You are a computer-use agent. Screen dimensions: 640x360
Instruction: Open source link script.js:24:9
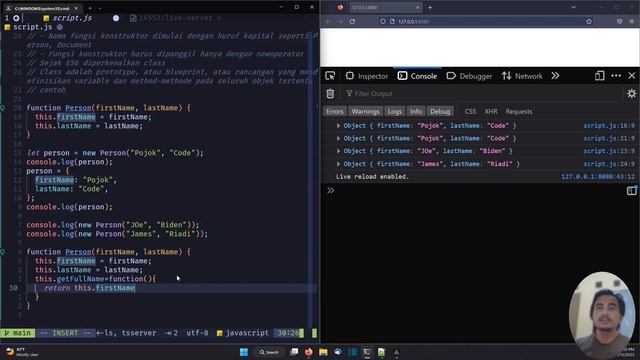point(609,164)
